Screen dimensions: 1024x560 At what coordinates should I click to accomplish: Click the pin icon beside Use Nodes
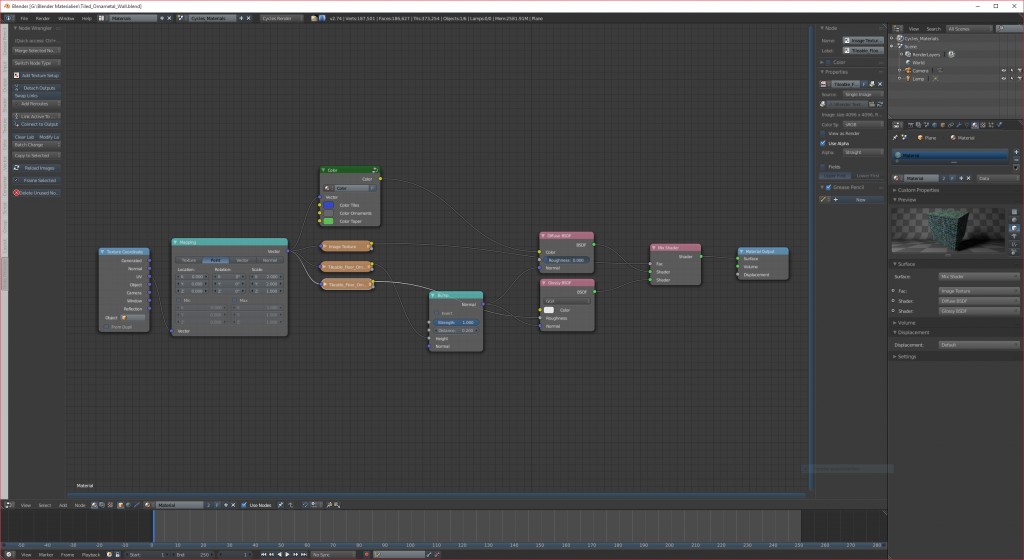pyautogui.click(x=281, y=505)
